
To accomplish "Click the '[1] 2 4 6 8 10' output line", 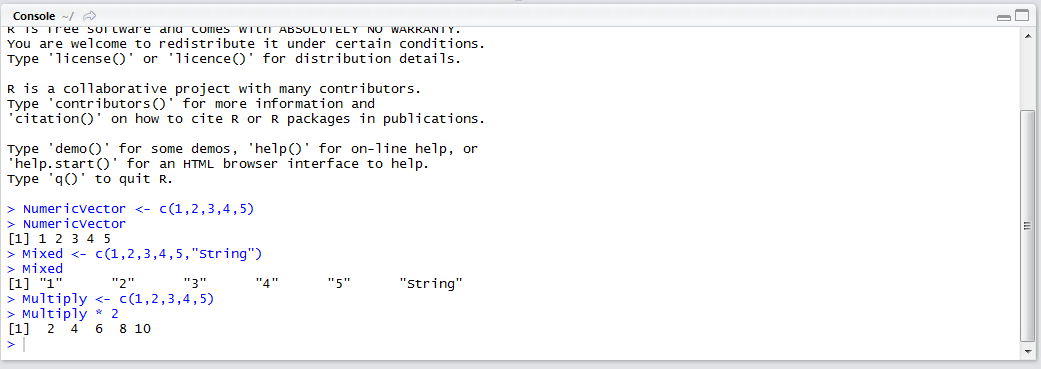I will [x=79, y=329].
